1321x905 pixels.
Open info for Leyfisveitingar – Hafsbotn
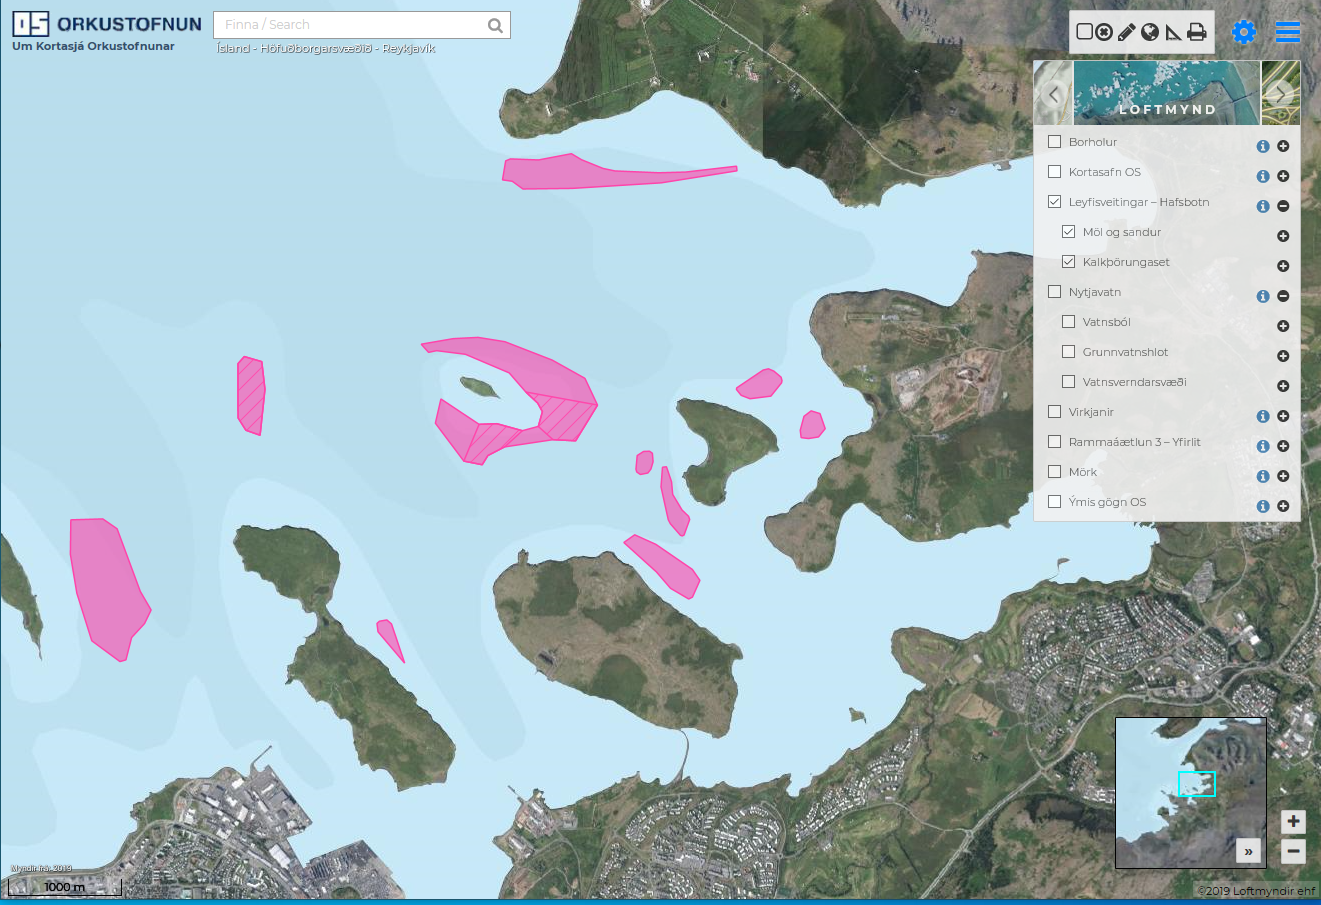point(1263,206)
